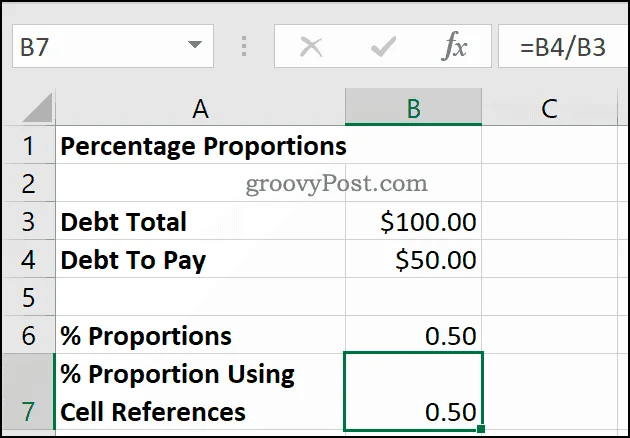Image resolution: width=630 pixels, height=438 pixels.
Task: Select the Debt To Pay label cell
Action: pos(200,260)
